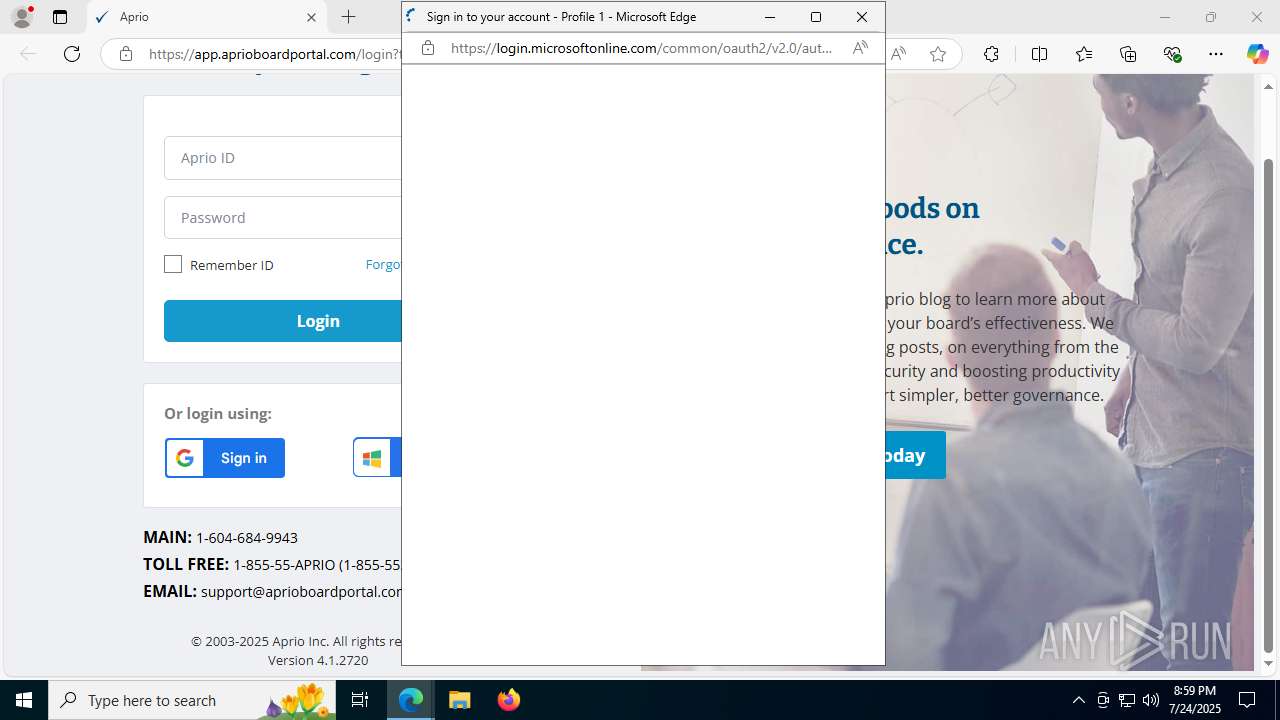Refresh the Aprio page
This screenshot has height=720, width=1280.
tap(72, 54)
